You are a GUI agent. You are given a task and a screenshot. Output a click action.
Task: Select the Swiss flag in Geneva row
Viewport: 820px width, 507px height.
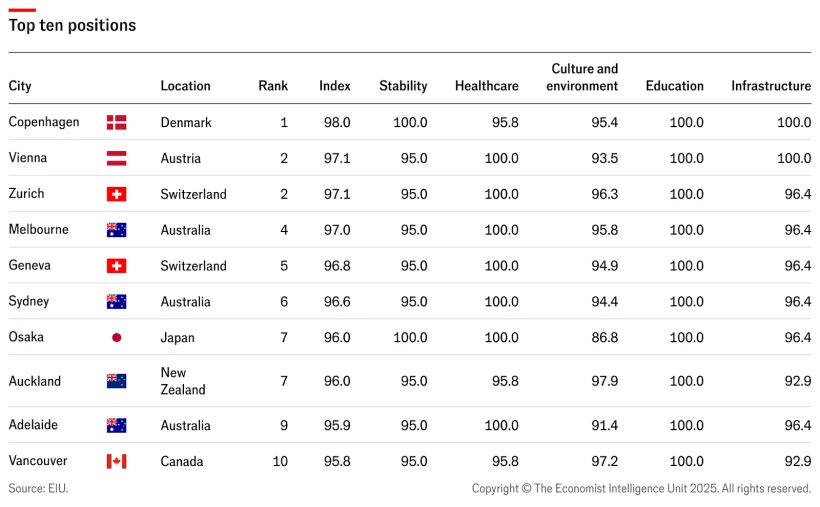116,266
